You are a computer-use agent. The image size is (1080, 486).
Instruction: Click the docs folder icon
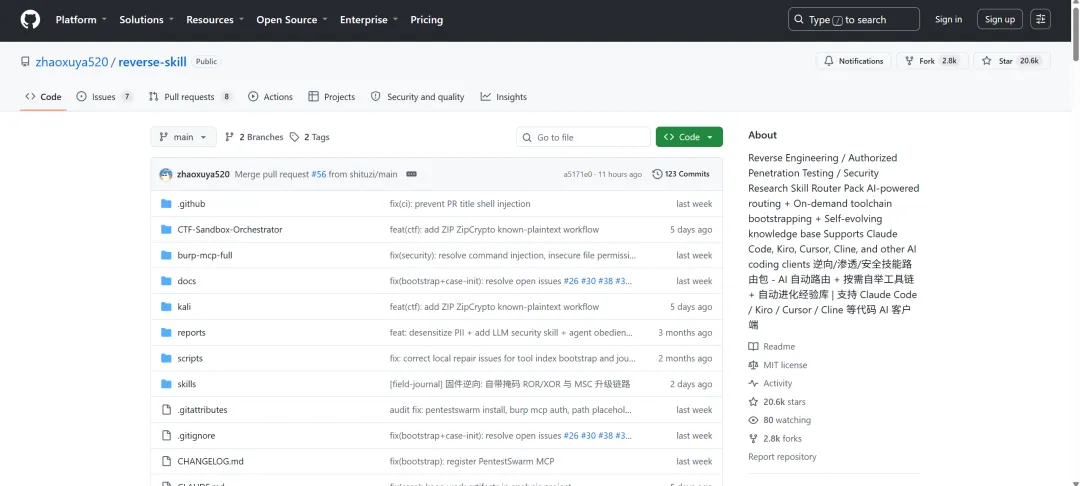[166, 281]
